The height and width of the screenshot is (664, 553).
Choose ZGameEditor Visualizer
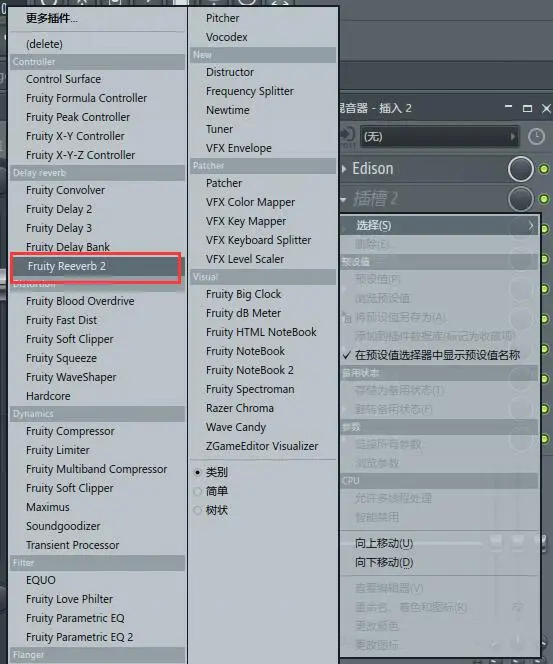(263, 446)
